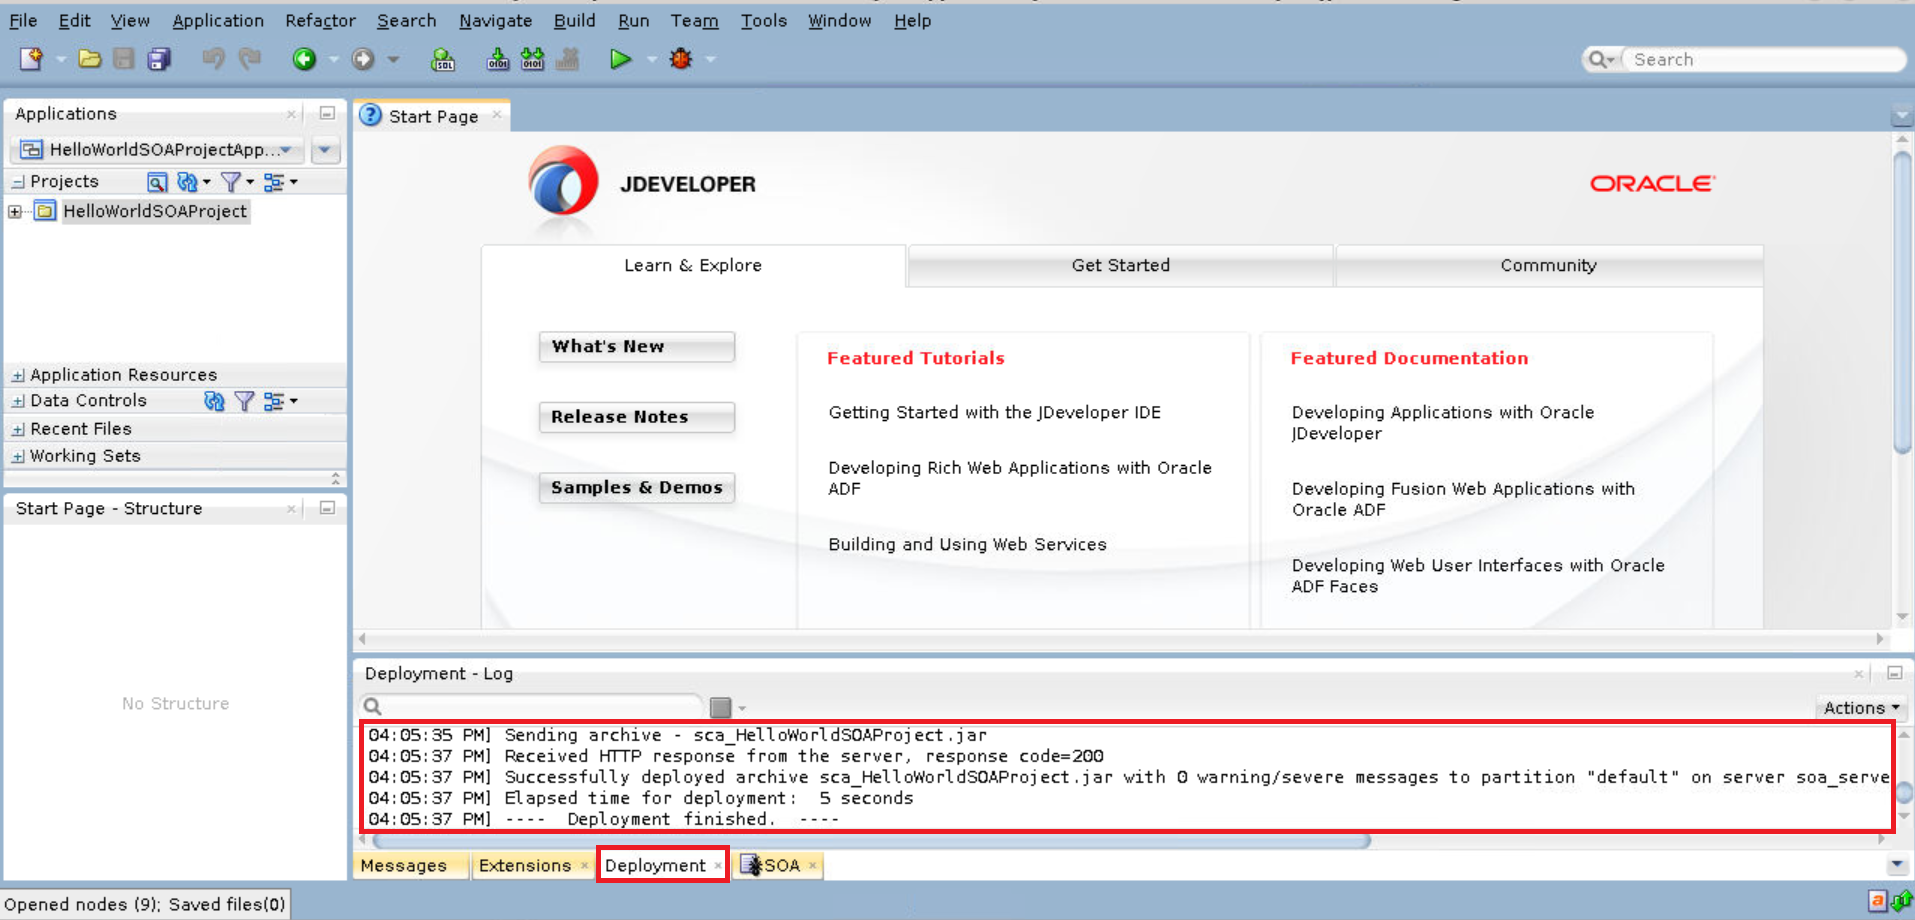
Task: Minimize the Deployment - Log panel
Action: coord(1894,673)
